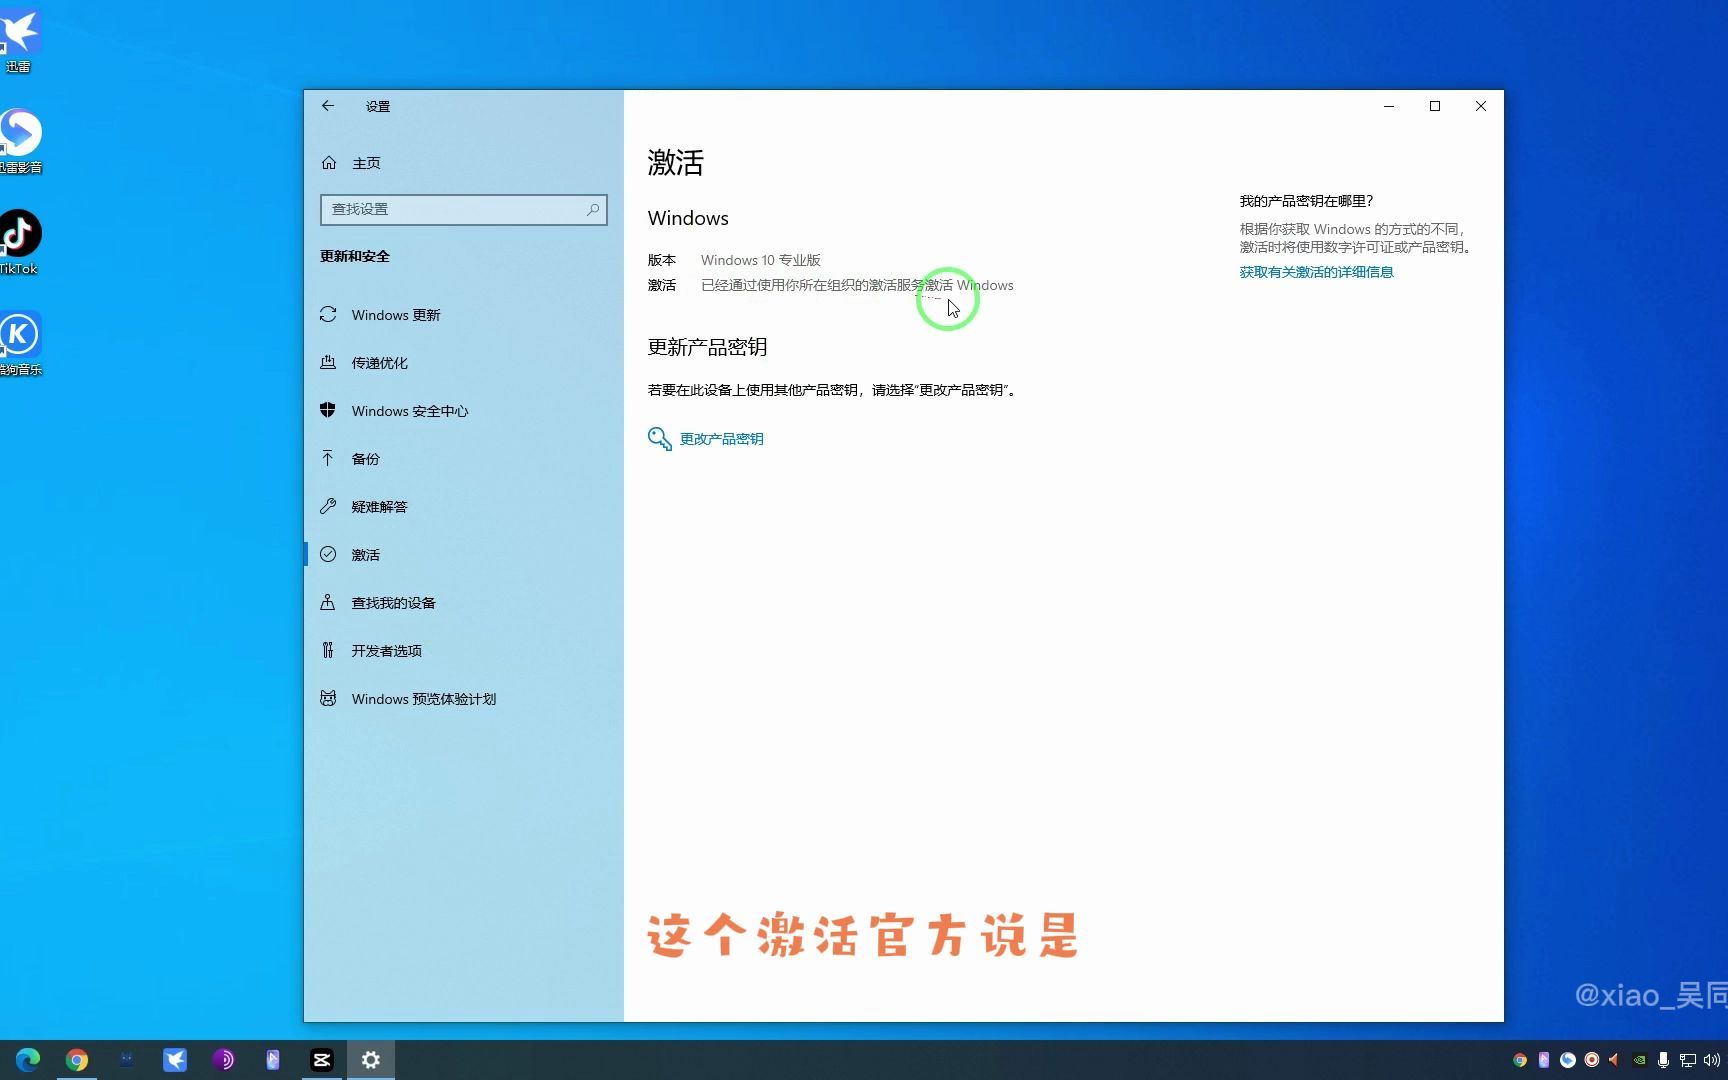Click the 更新和安全 sidebar heading
This screenshot has width=1728, height=1080.
pyautogui.click(x=355, y=256)
